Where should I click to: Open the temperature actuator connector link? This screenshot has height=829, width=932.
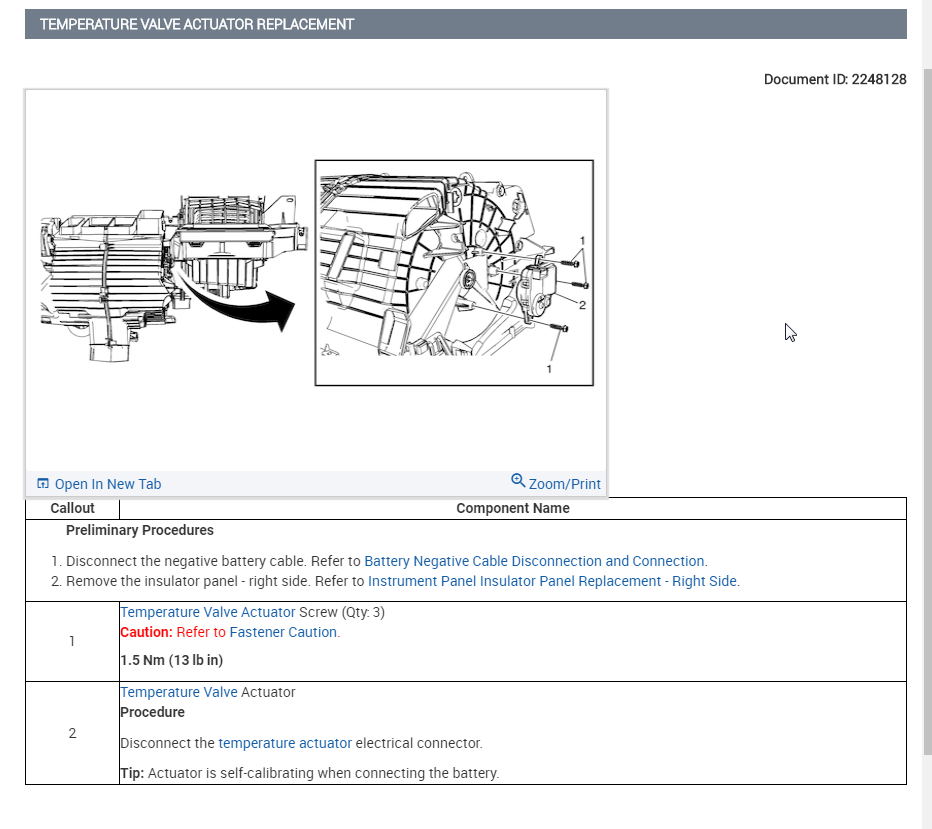[285, 743]
